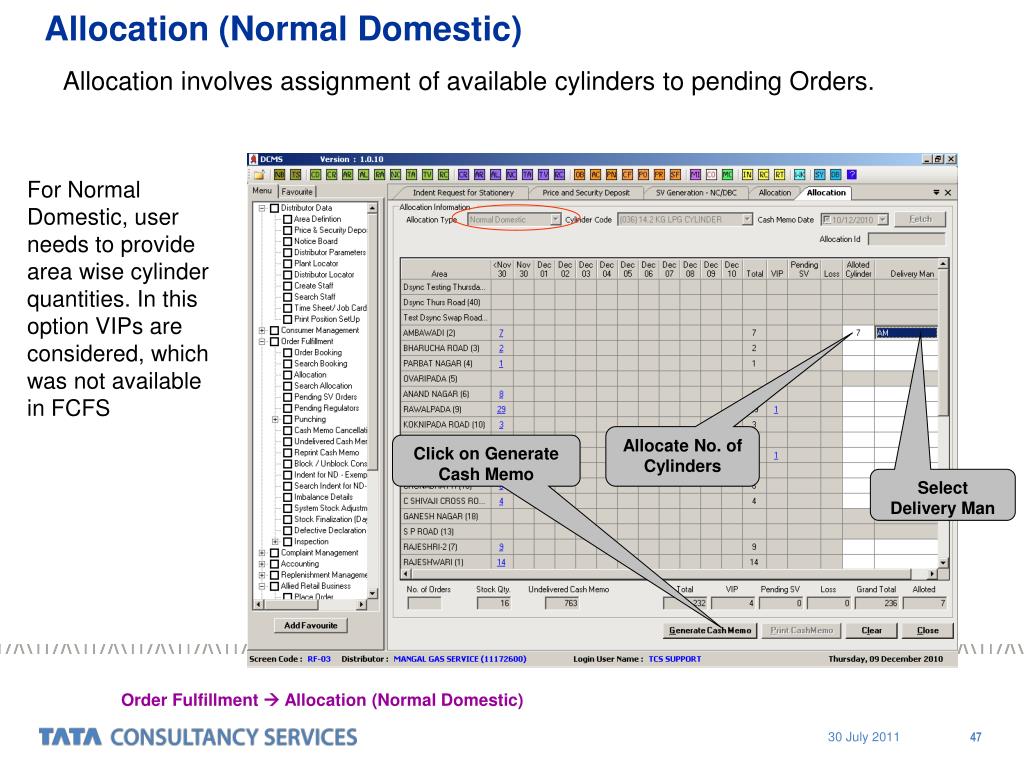Switch to the Menu tab
Image resolution: width=1024 pixels, height=768 pixels.
click(263, 191)
